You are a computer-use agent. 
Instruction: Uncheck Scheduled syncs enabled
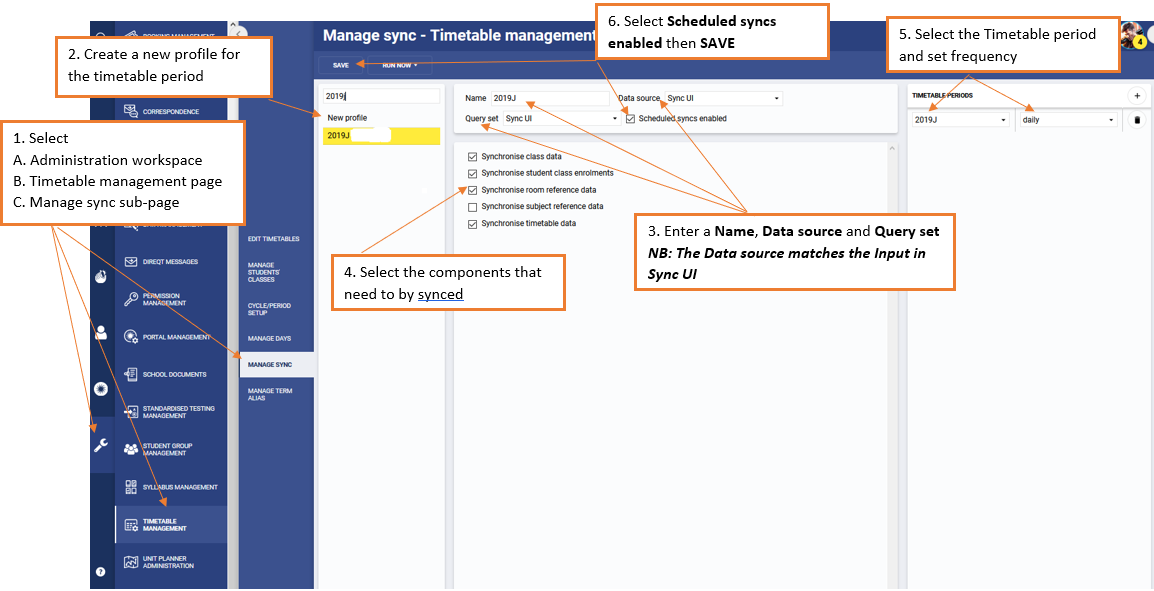(x=629, y=118)
